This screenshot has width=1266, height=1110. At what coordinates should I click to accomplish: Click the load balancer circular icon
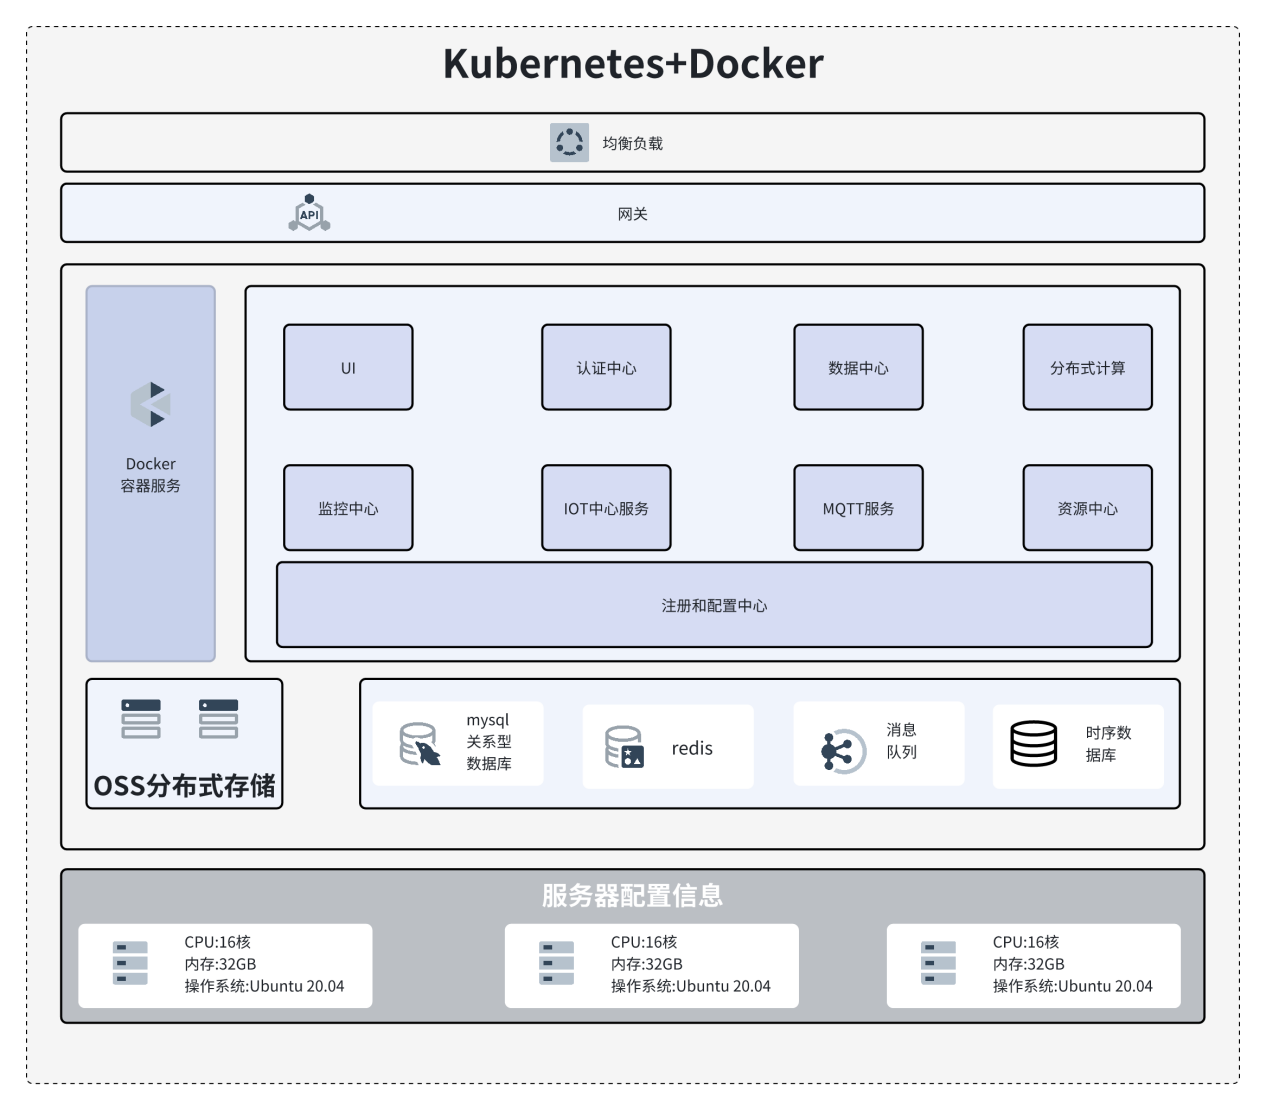click(569, 143)
